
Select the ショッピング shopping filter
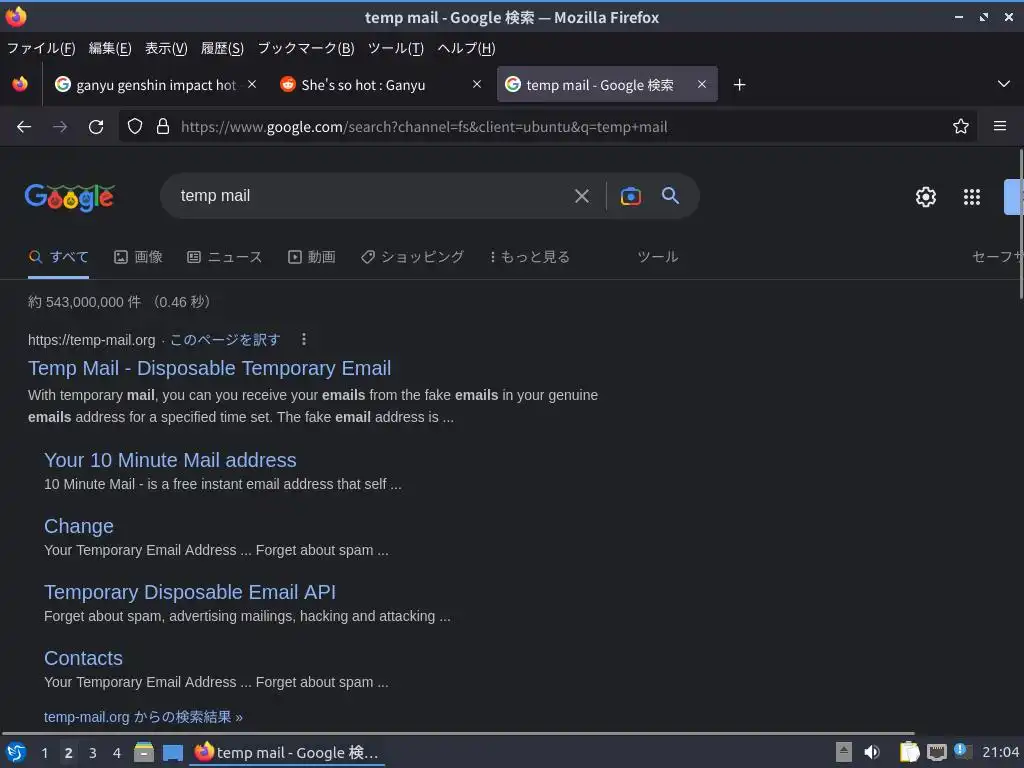tap(412, 257)
